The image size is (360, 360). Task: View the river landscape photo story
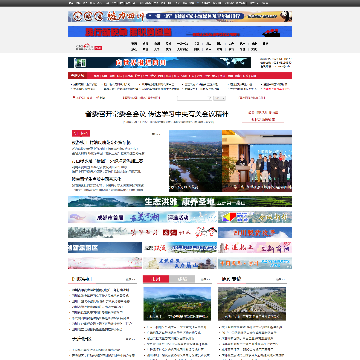click(195, 161)
